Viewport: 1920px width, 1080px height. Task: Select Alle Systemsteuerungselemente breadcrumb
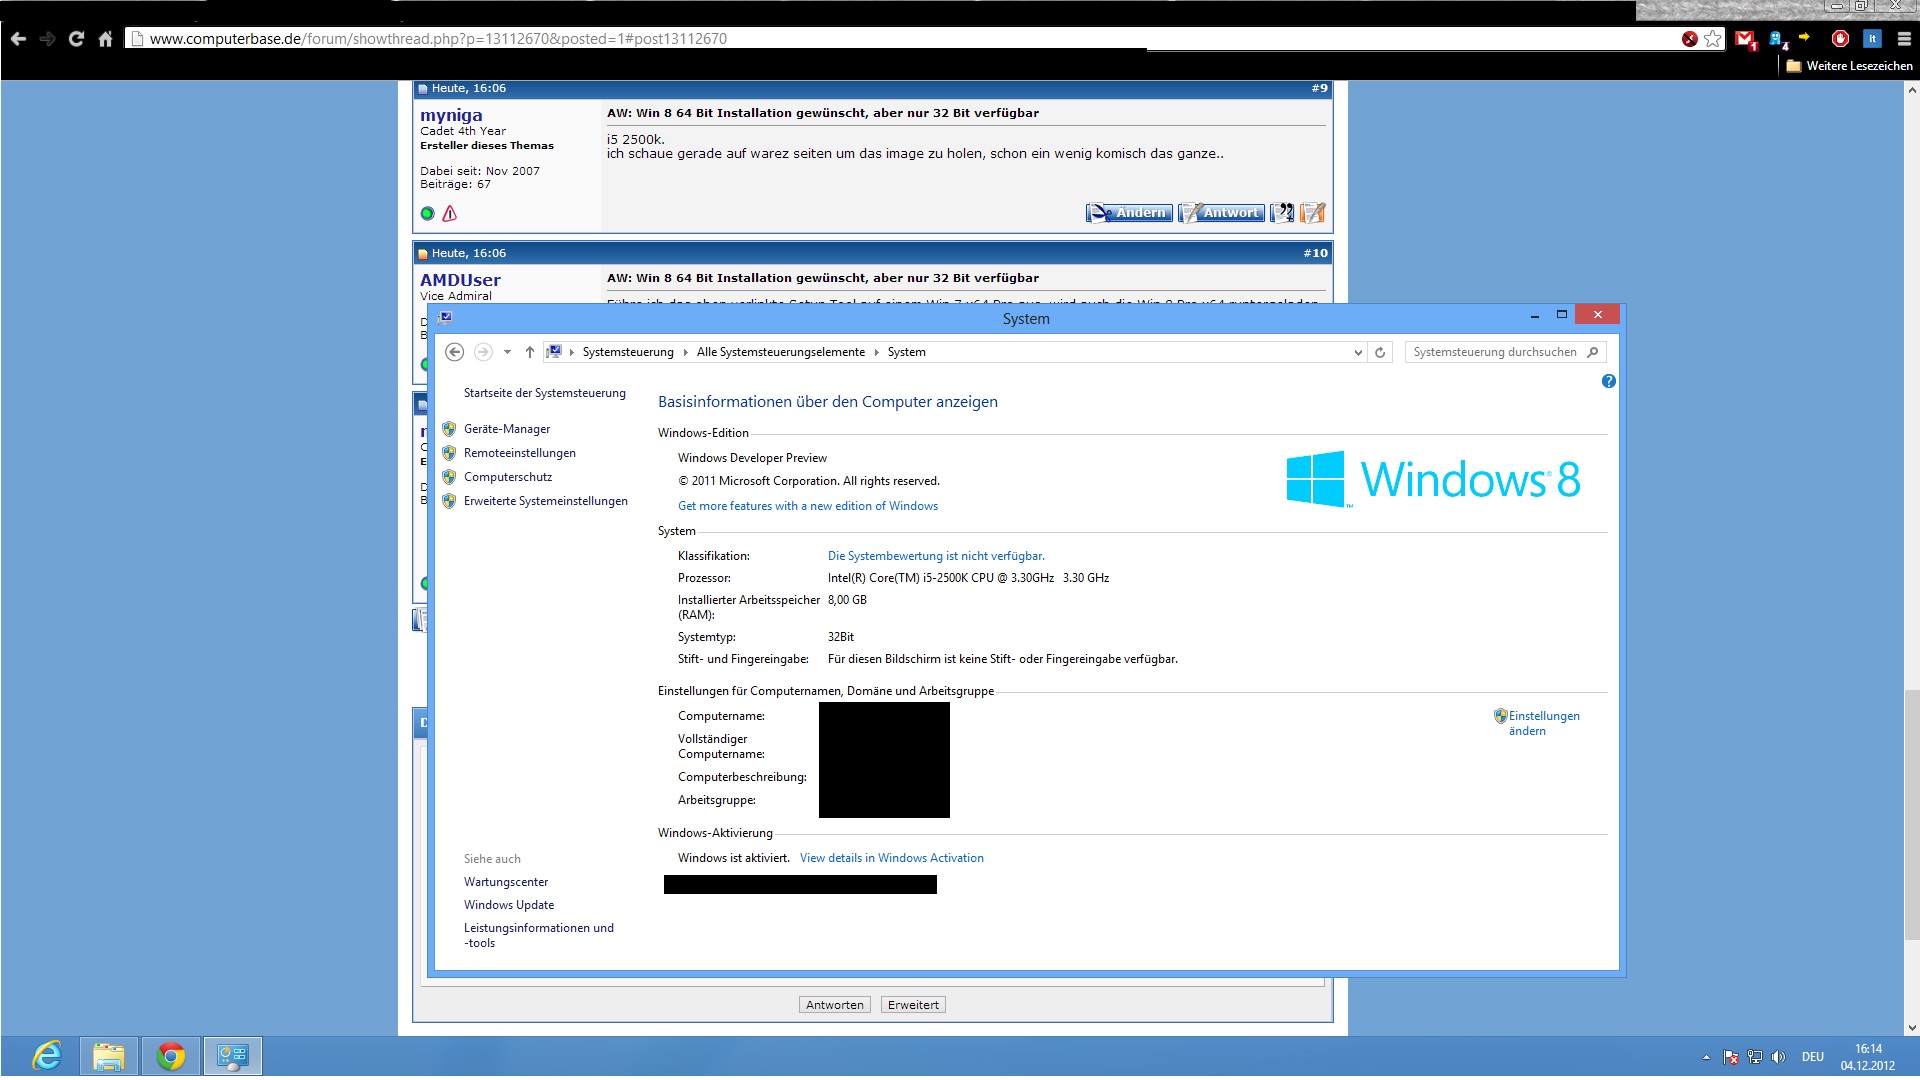tap(780, 352)
